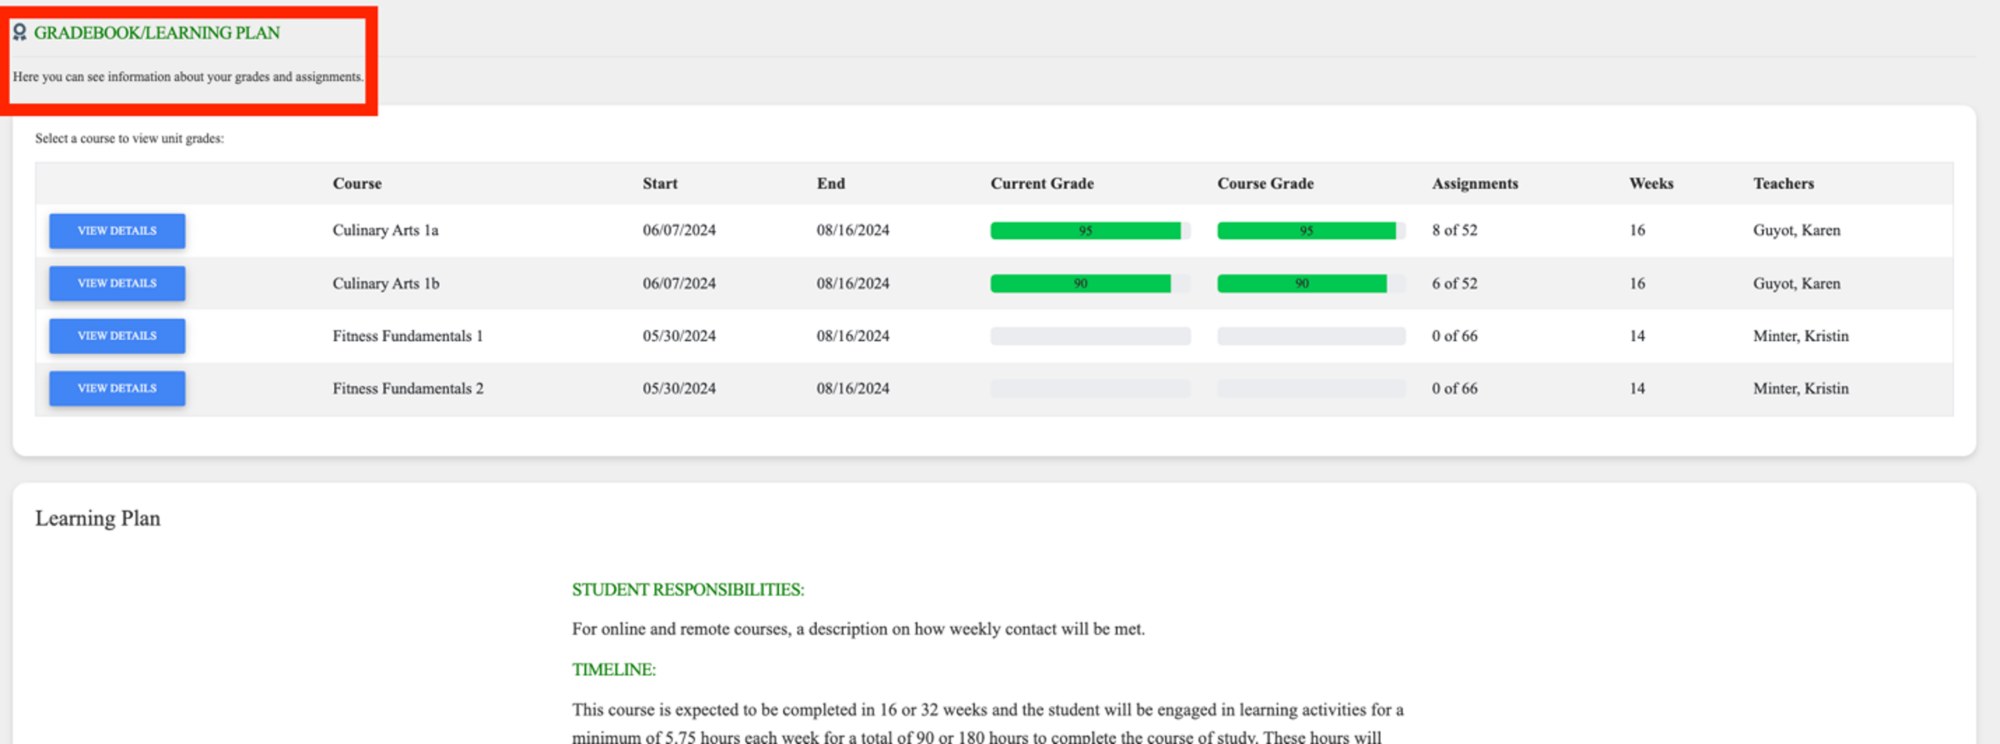Open View Details for Culinary Arts 1b
Screen dimensions: 2000x744
click(117, 284)
